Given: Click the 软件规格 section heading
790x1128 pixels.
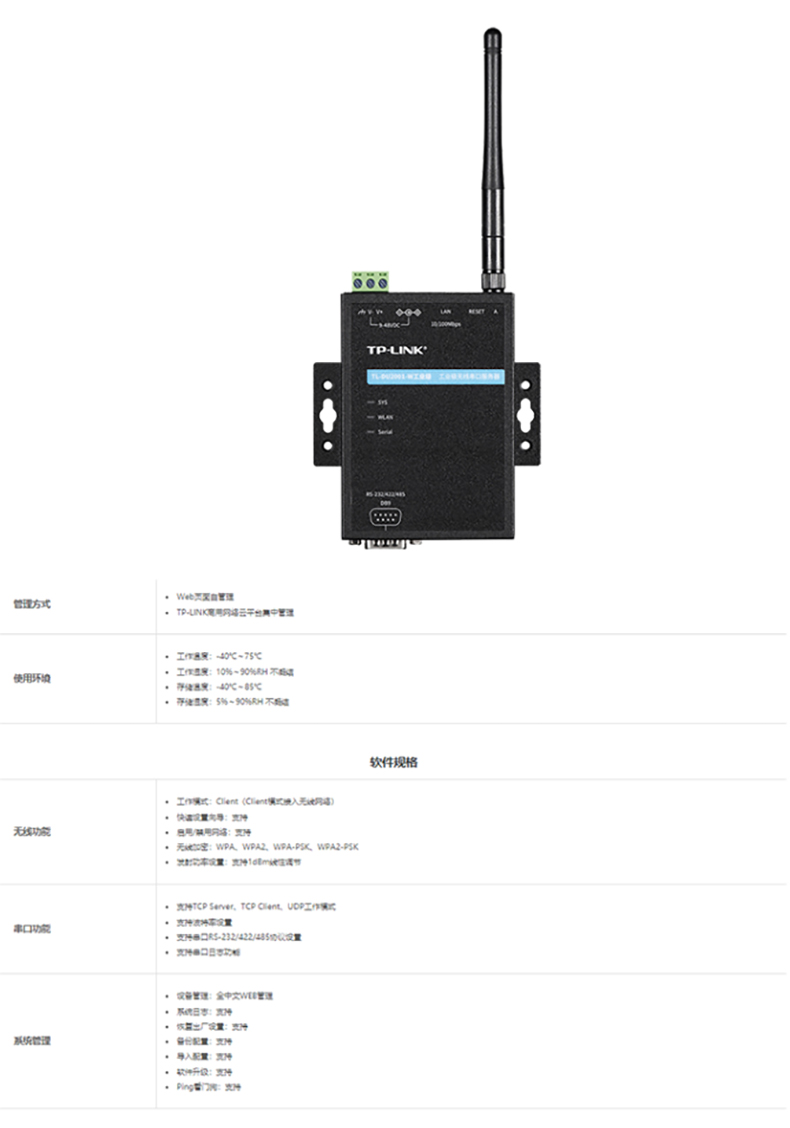Looking at the screenshot, I should click(x=394, y=762).
